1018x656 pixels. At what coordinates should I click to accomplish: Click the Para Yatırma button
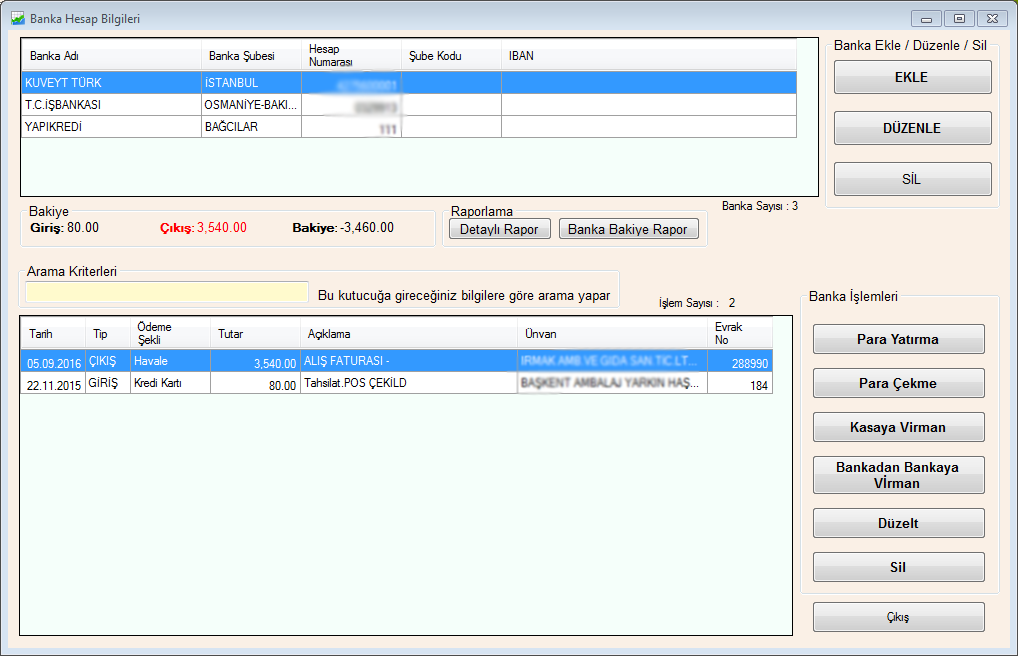(x=899, y=339)
